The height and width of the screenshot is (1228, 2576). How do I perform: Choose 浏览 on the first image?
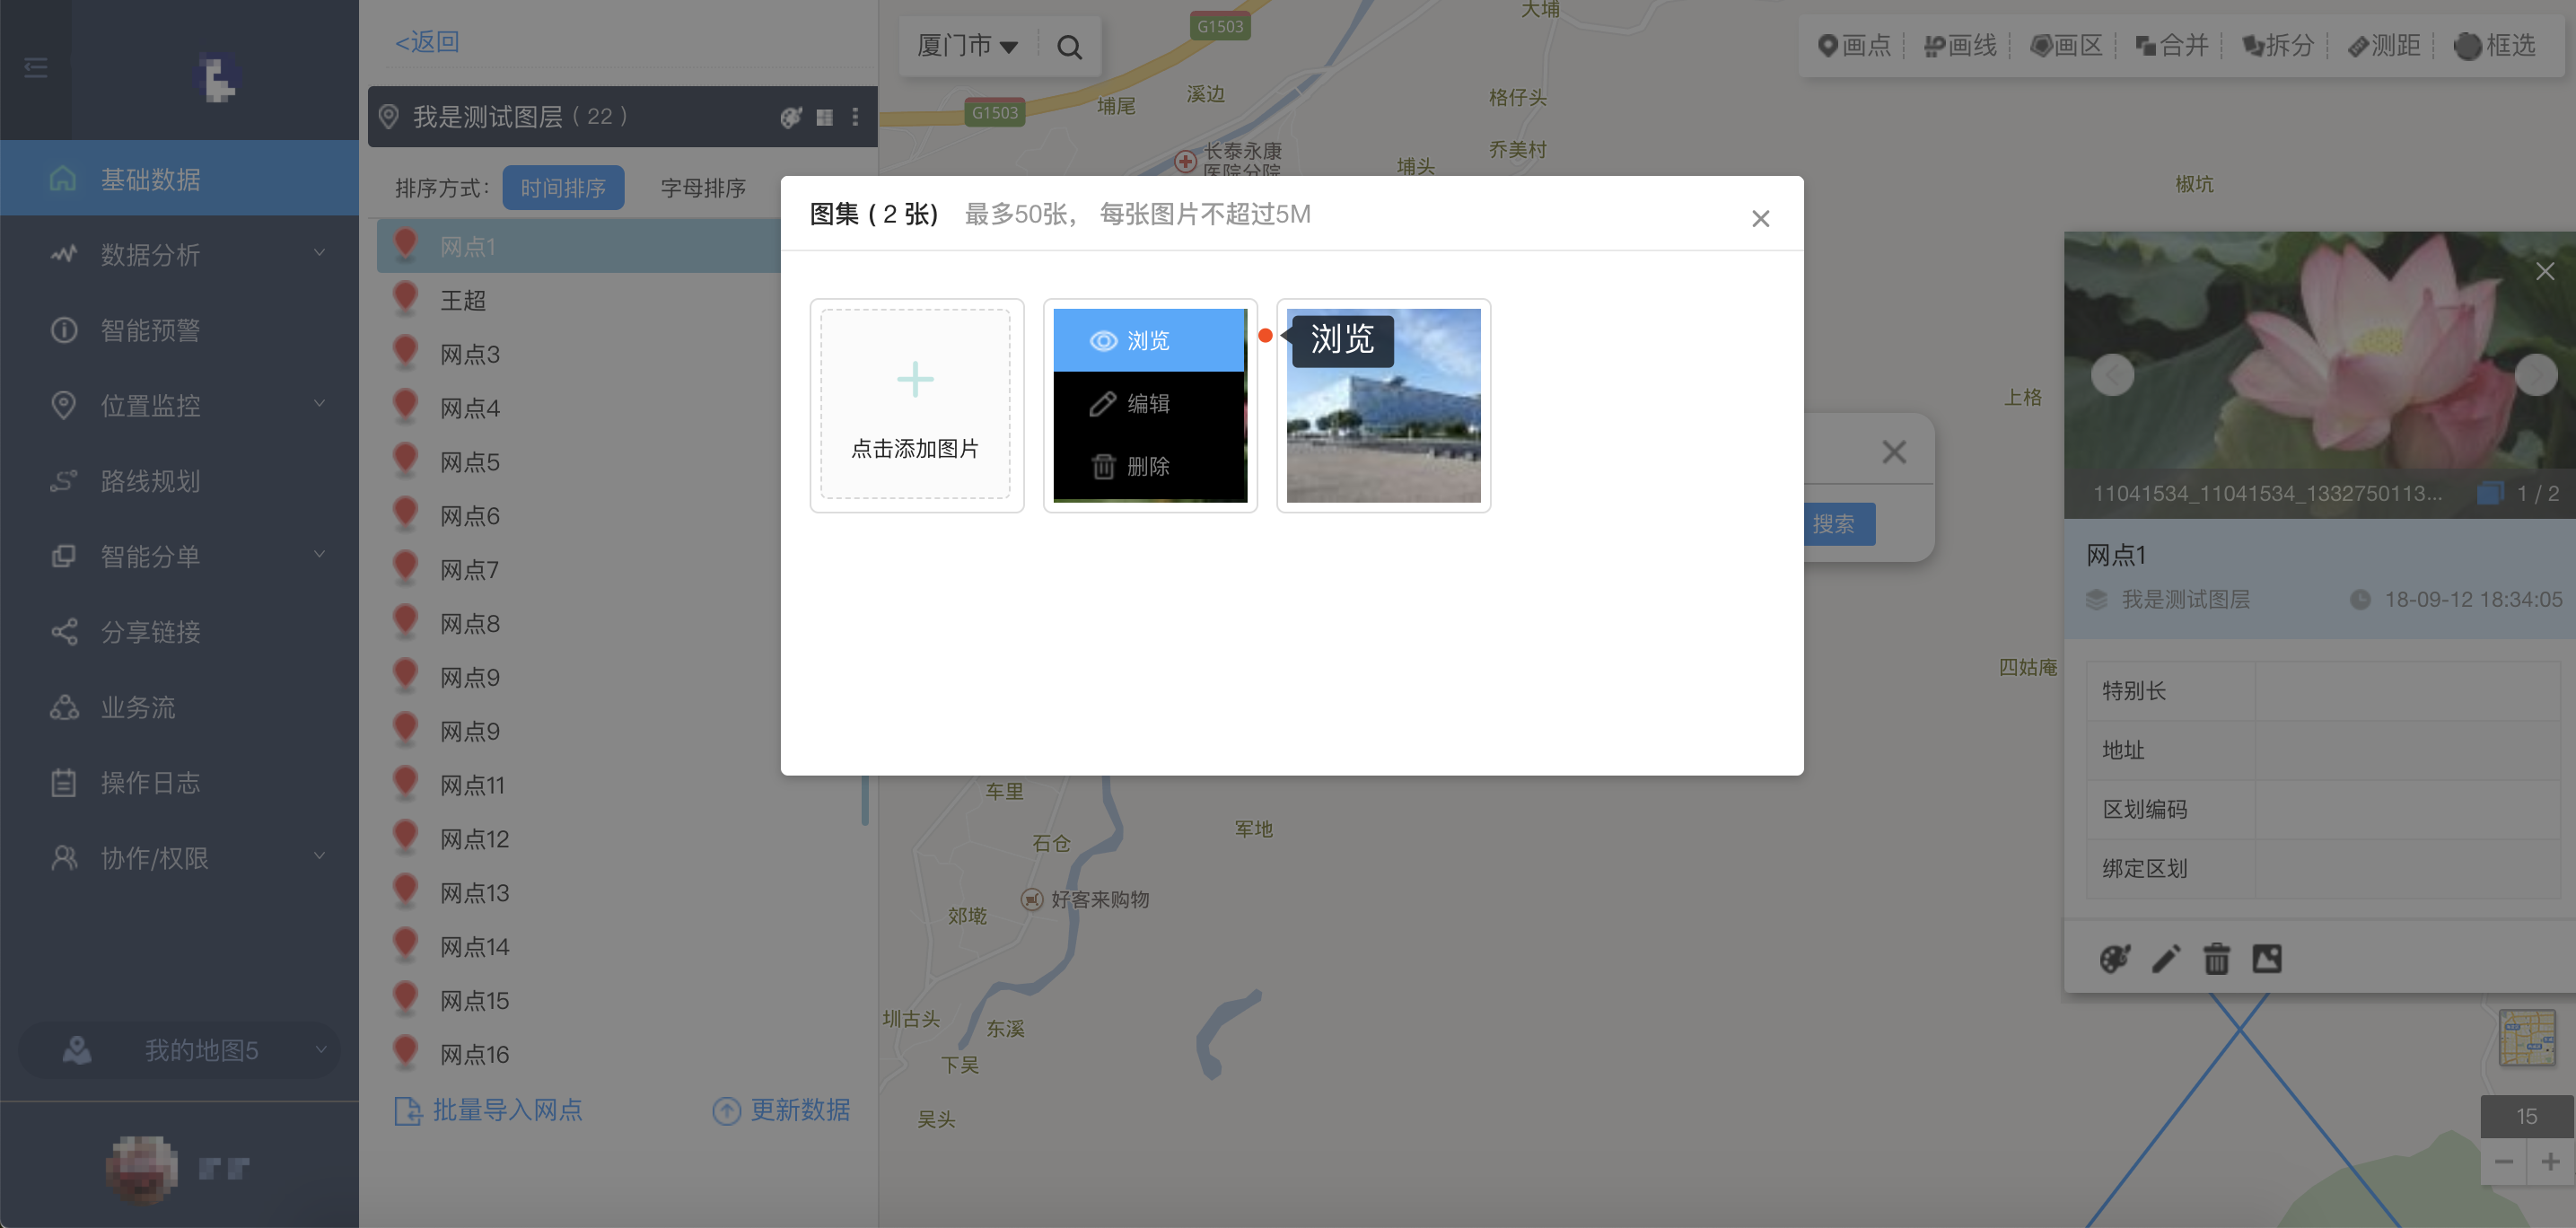[1149, 340]
